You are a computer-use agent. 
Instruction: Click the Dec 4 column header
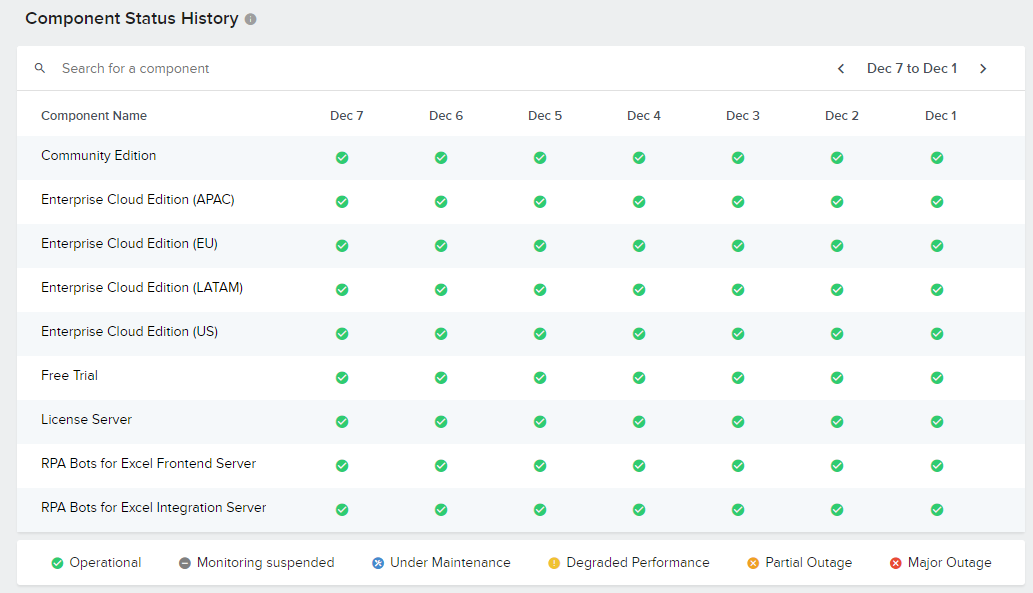644,116
